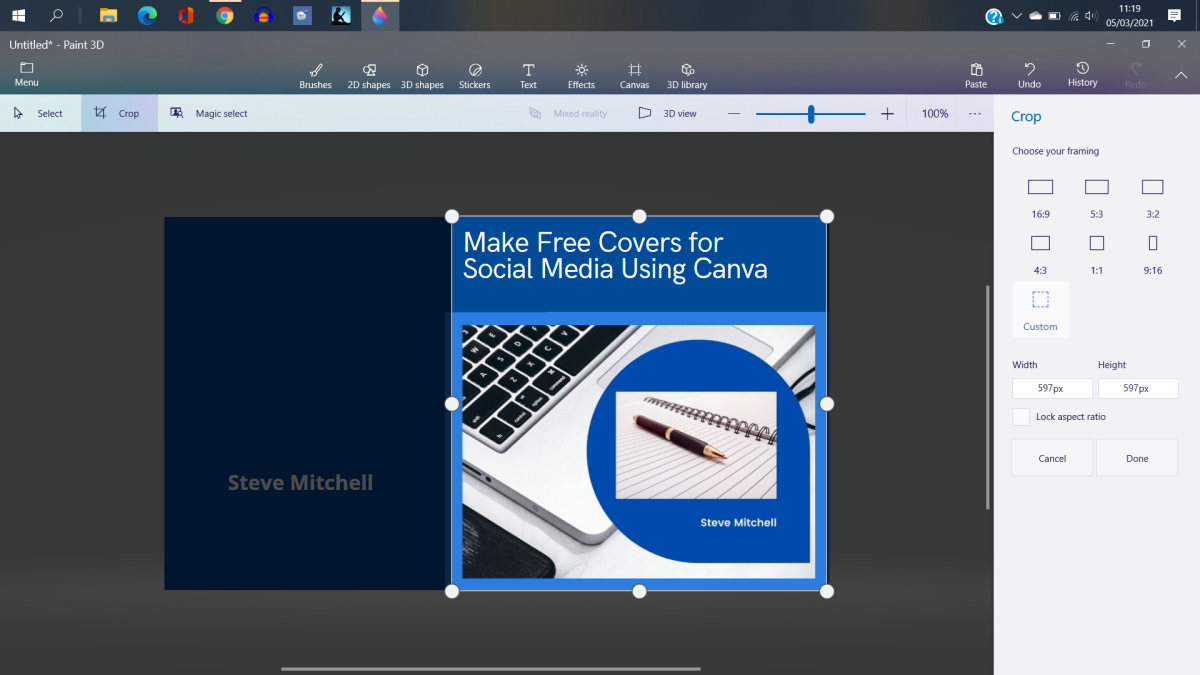
Task: Open the Menu
Action: tap(26, 74)
